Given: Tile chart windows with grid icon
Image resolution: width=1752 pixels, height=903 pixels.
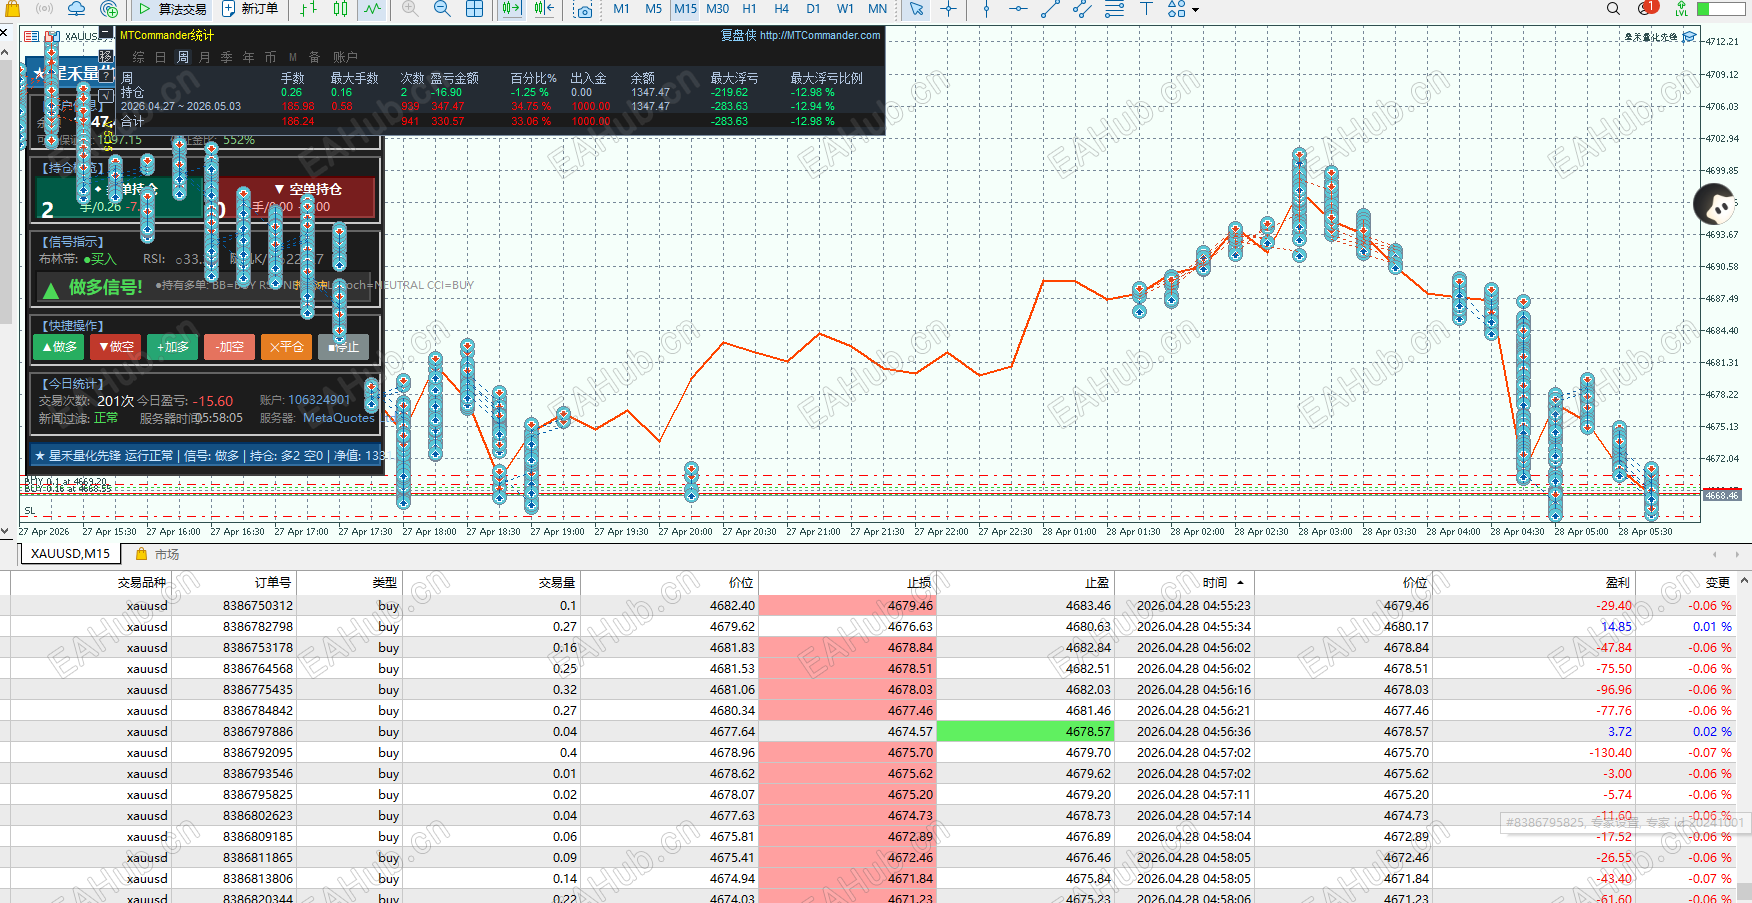Looking at the screenshot, I should coord(474,9).
